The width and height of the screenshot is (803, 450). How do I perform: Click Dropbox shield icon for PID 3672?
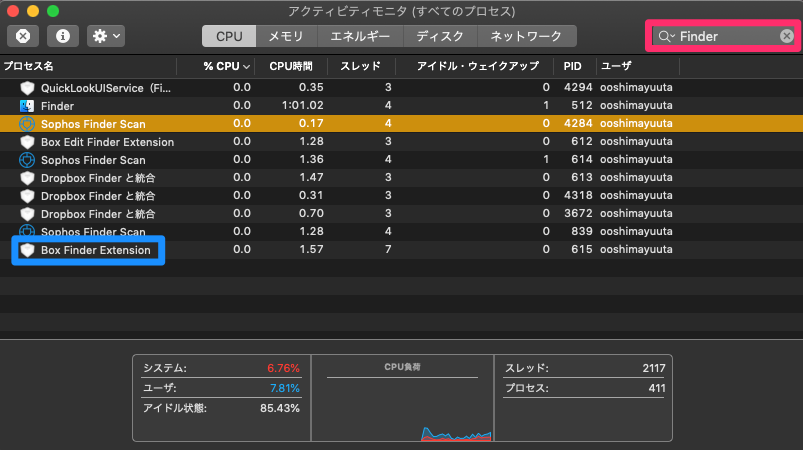(27, 213)
